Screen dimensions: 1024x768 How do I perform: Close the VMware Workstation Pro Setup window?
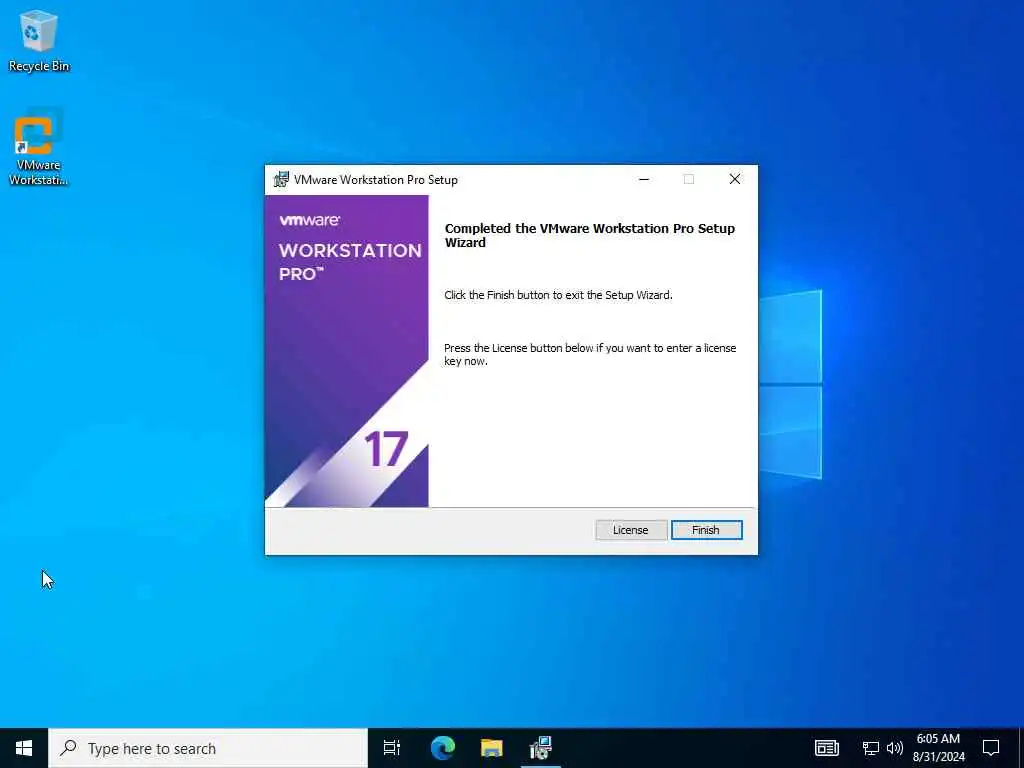(x=735, y=180)
